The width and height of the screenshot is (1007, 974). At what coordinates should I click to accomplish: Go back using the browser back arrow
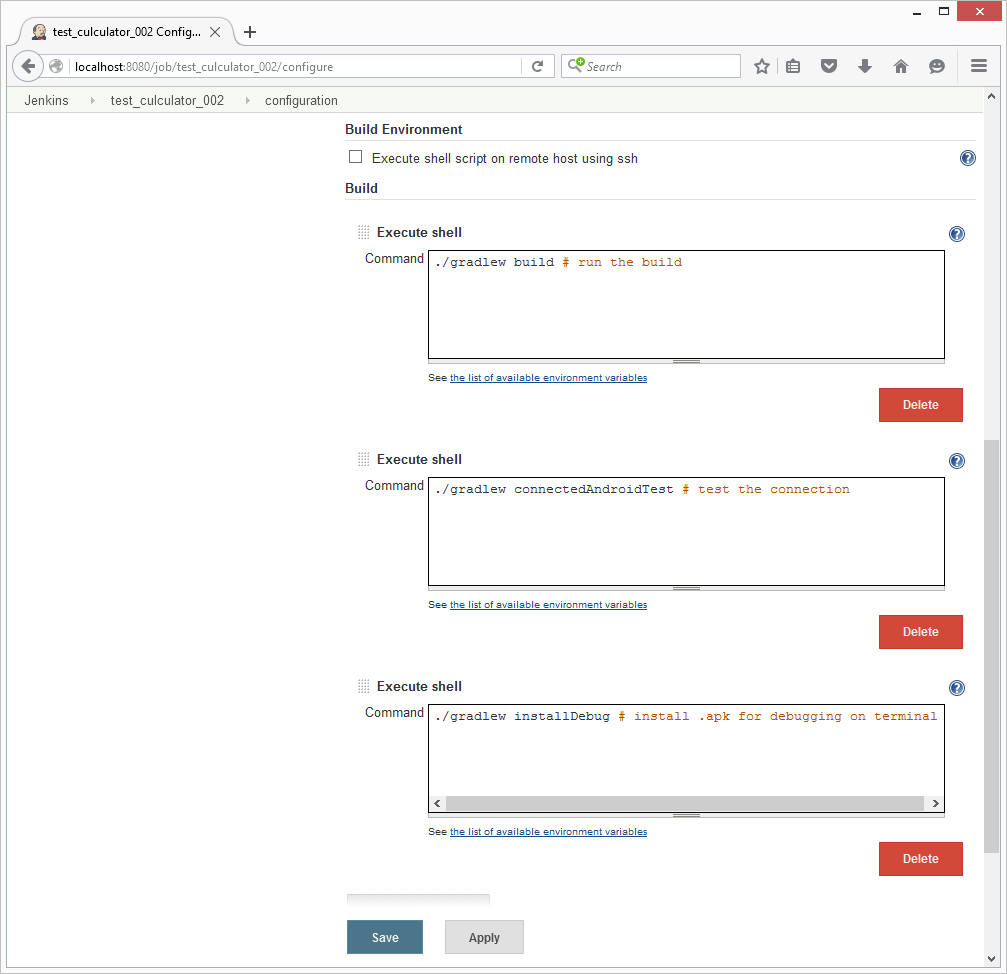click(x=28, y=66)
